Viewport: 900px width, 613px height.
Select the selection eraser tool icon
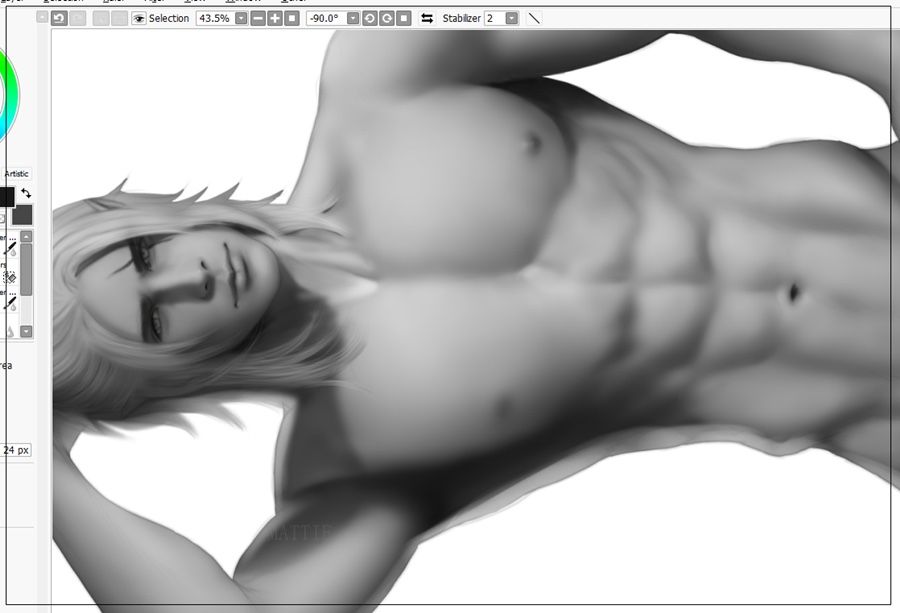(10, 278)
